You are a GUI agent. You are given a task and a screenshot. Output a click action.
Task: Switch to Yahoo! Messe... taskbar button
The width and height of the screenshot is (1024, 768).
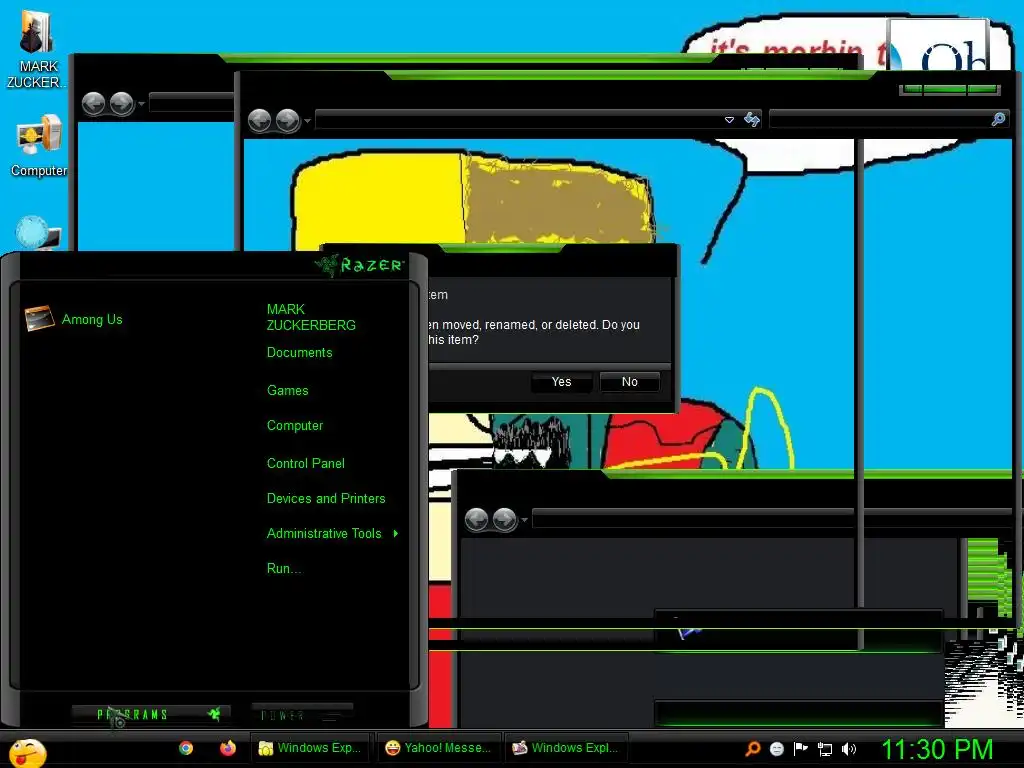pyautogui.click(x=438, y=748)
